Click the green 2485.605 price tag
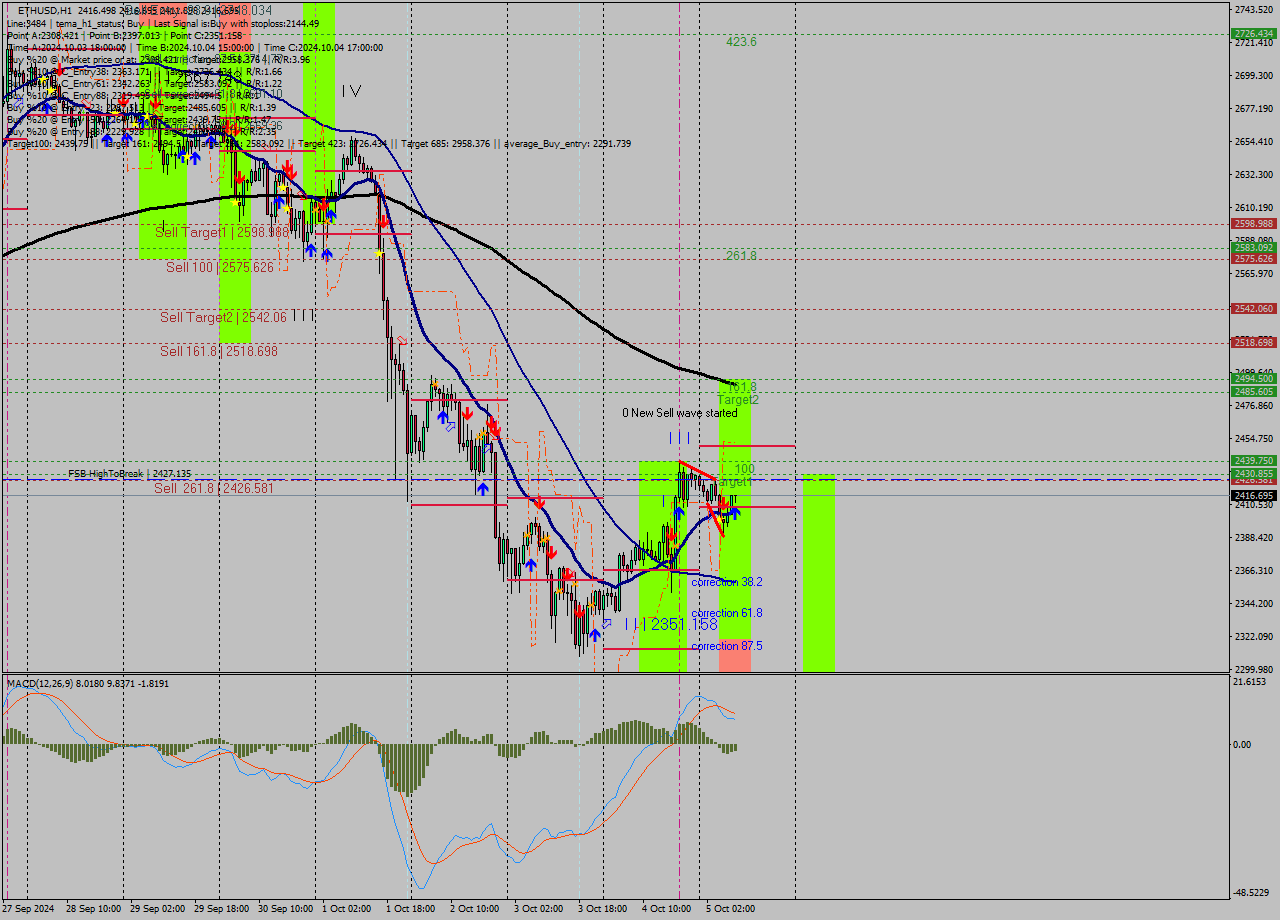Screen dimensions: 1280x920 click(x=1254, y=391)
